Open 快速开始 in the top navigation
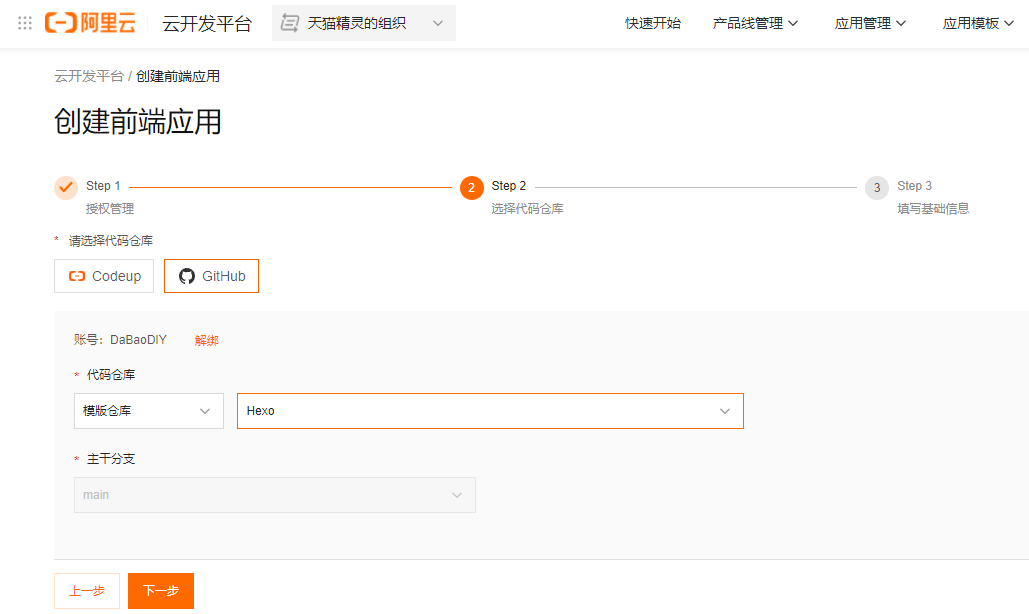Viewport: 1029px width, 614px height. tap(653, 24)
